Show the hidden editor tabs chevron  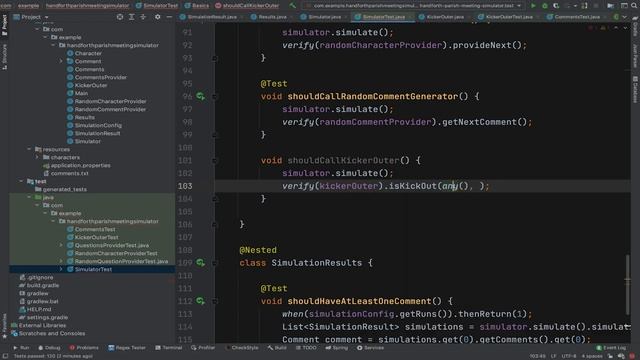624,17
